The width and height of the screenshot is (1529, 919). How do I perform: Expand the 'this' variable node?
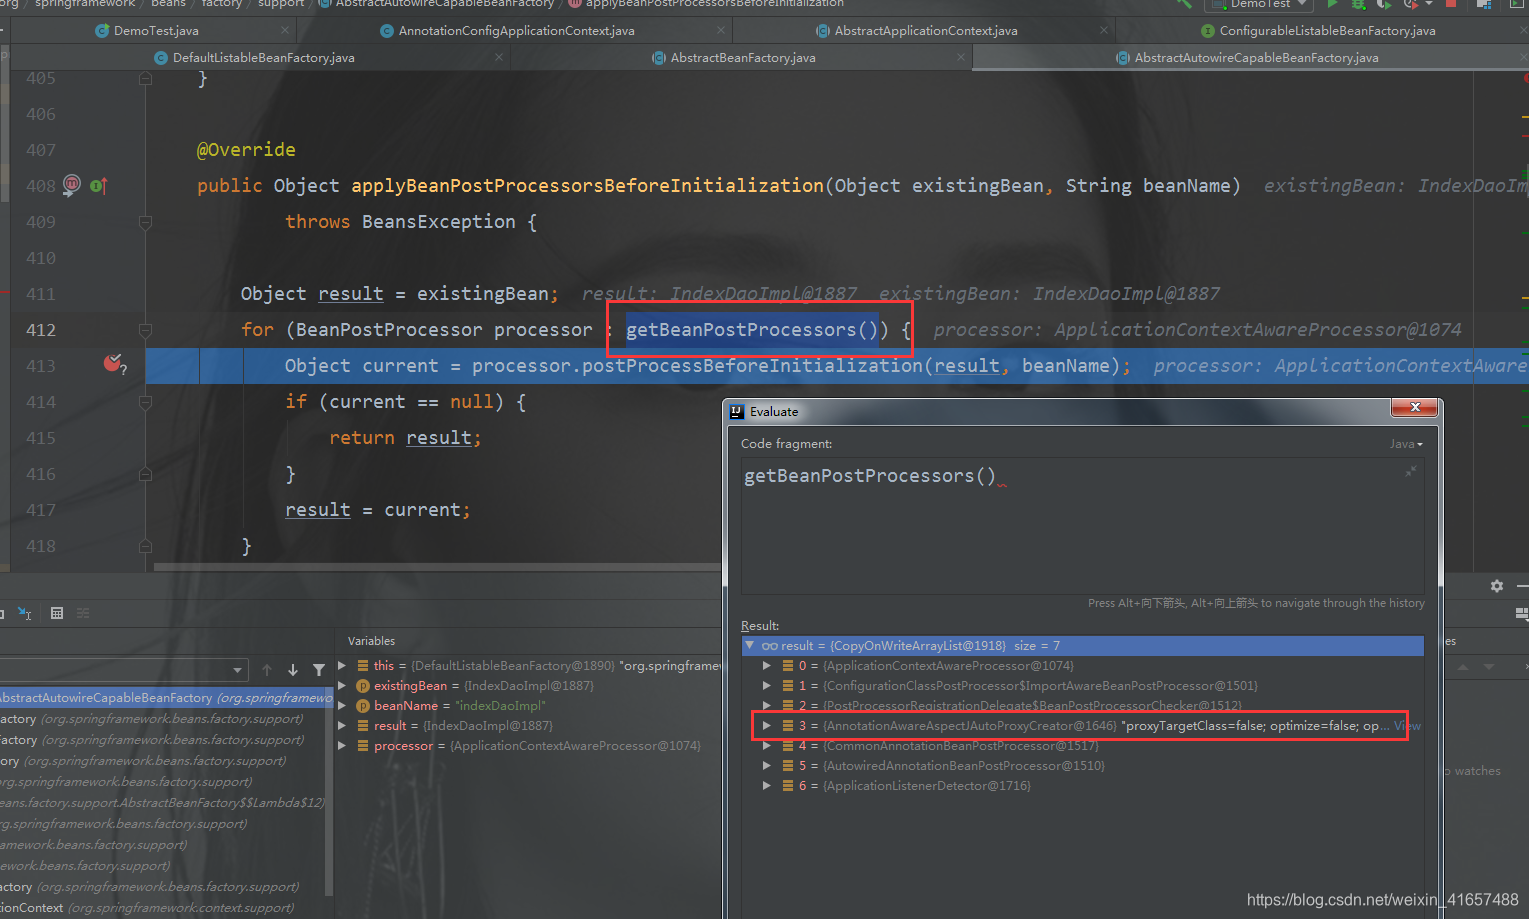[342, 665]
